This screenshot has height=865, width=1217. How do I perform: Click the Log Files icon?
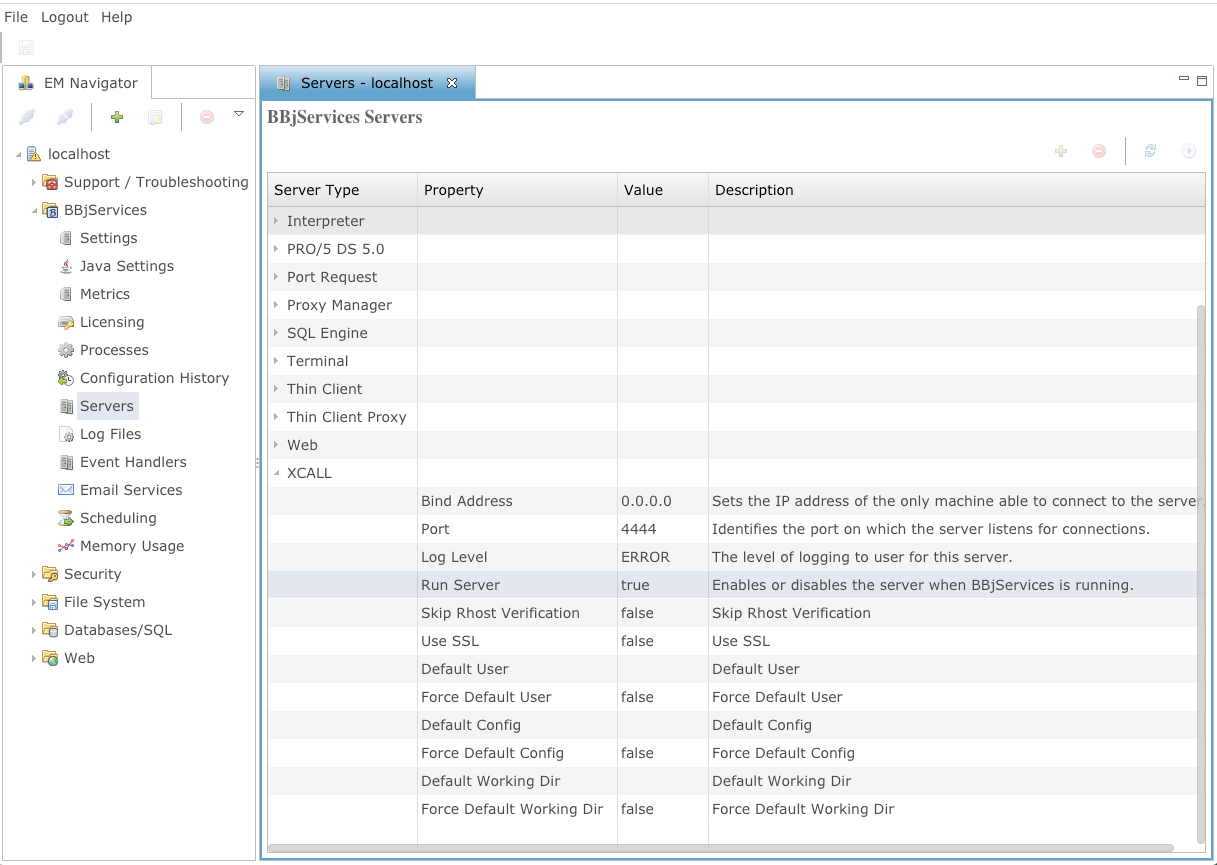coord(66,434)
